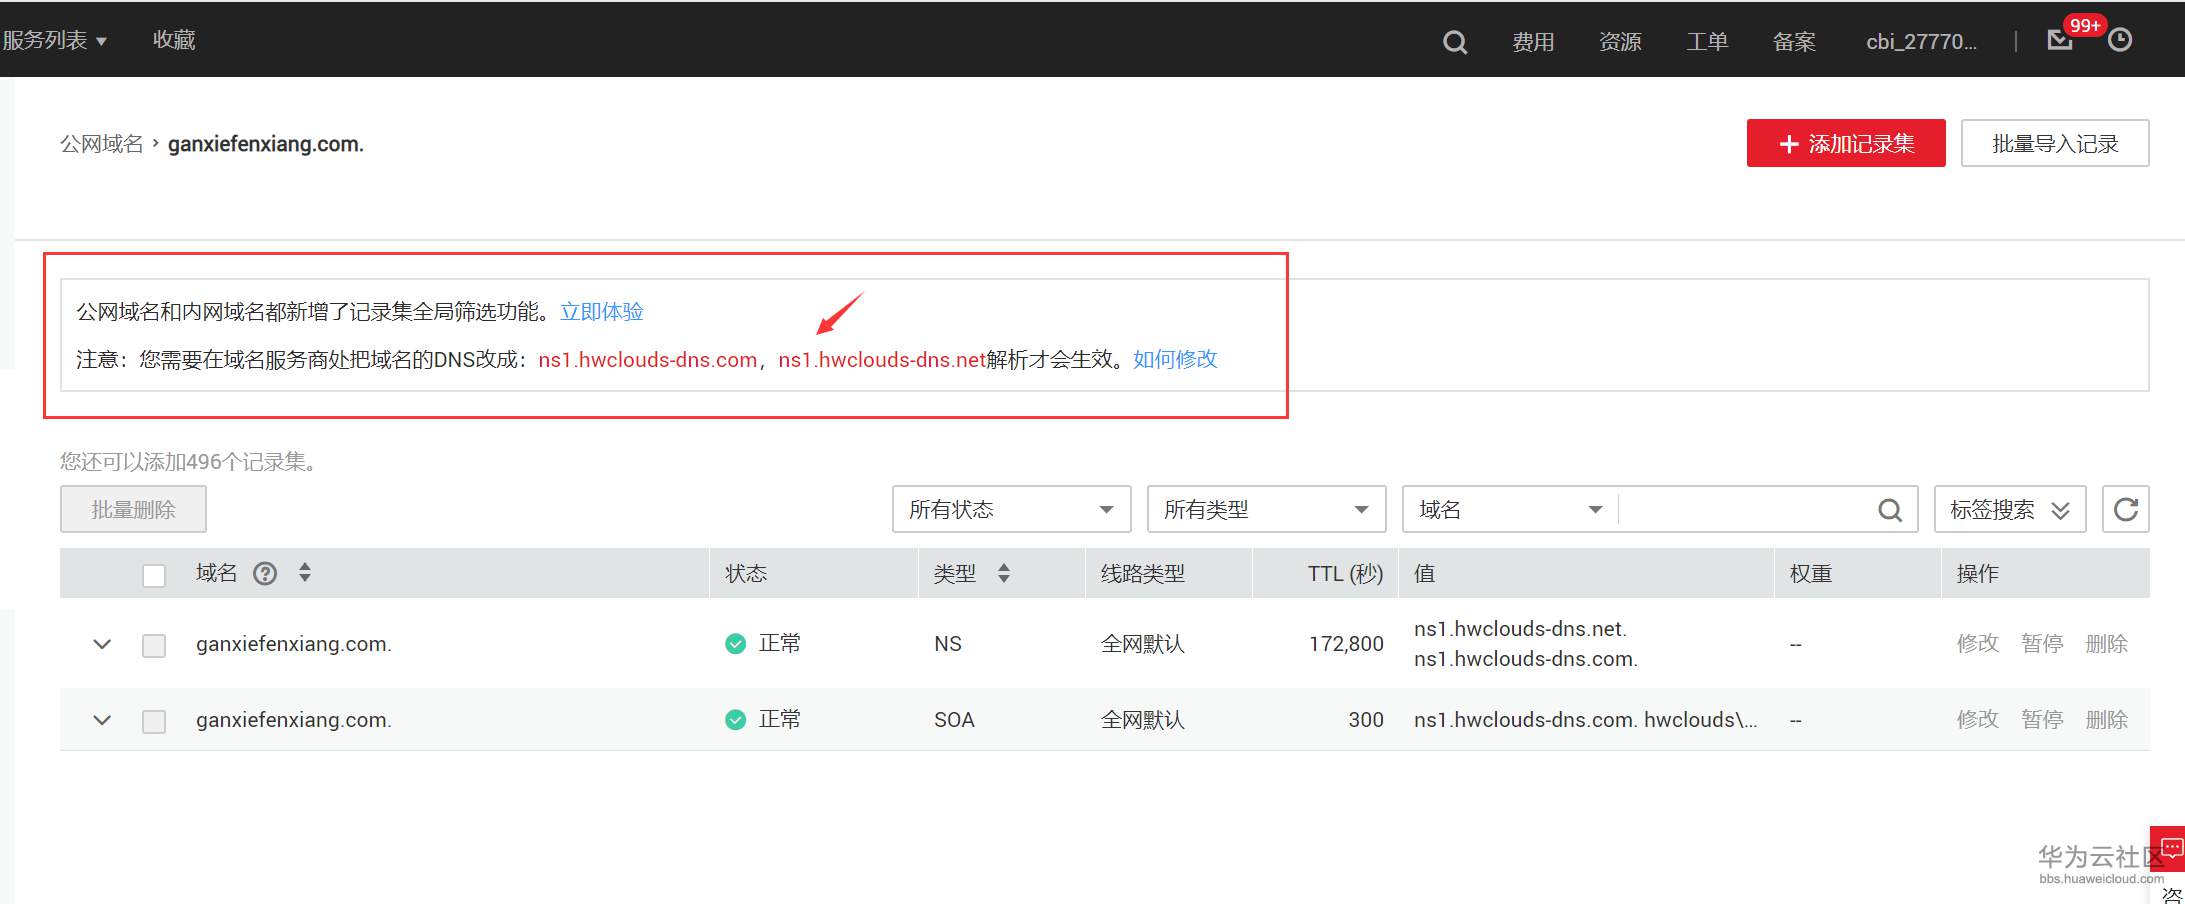Click the 正常 status of the SOA record
This screenshot has width=2185, height=904.
coord(779,720)
